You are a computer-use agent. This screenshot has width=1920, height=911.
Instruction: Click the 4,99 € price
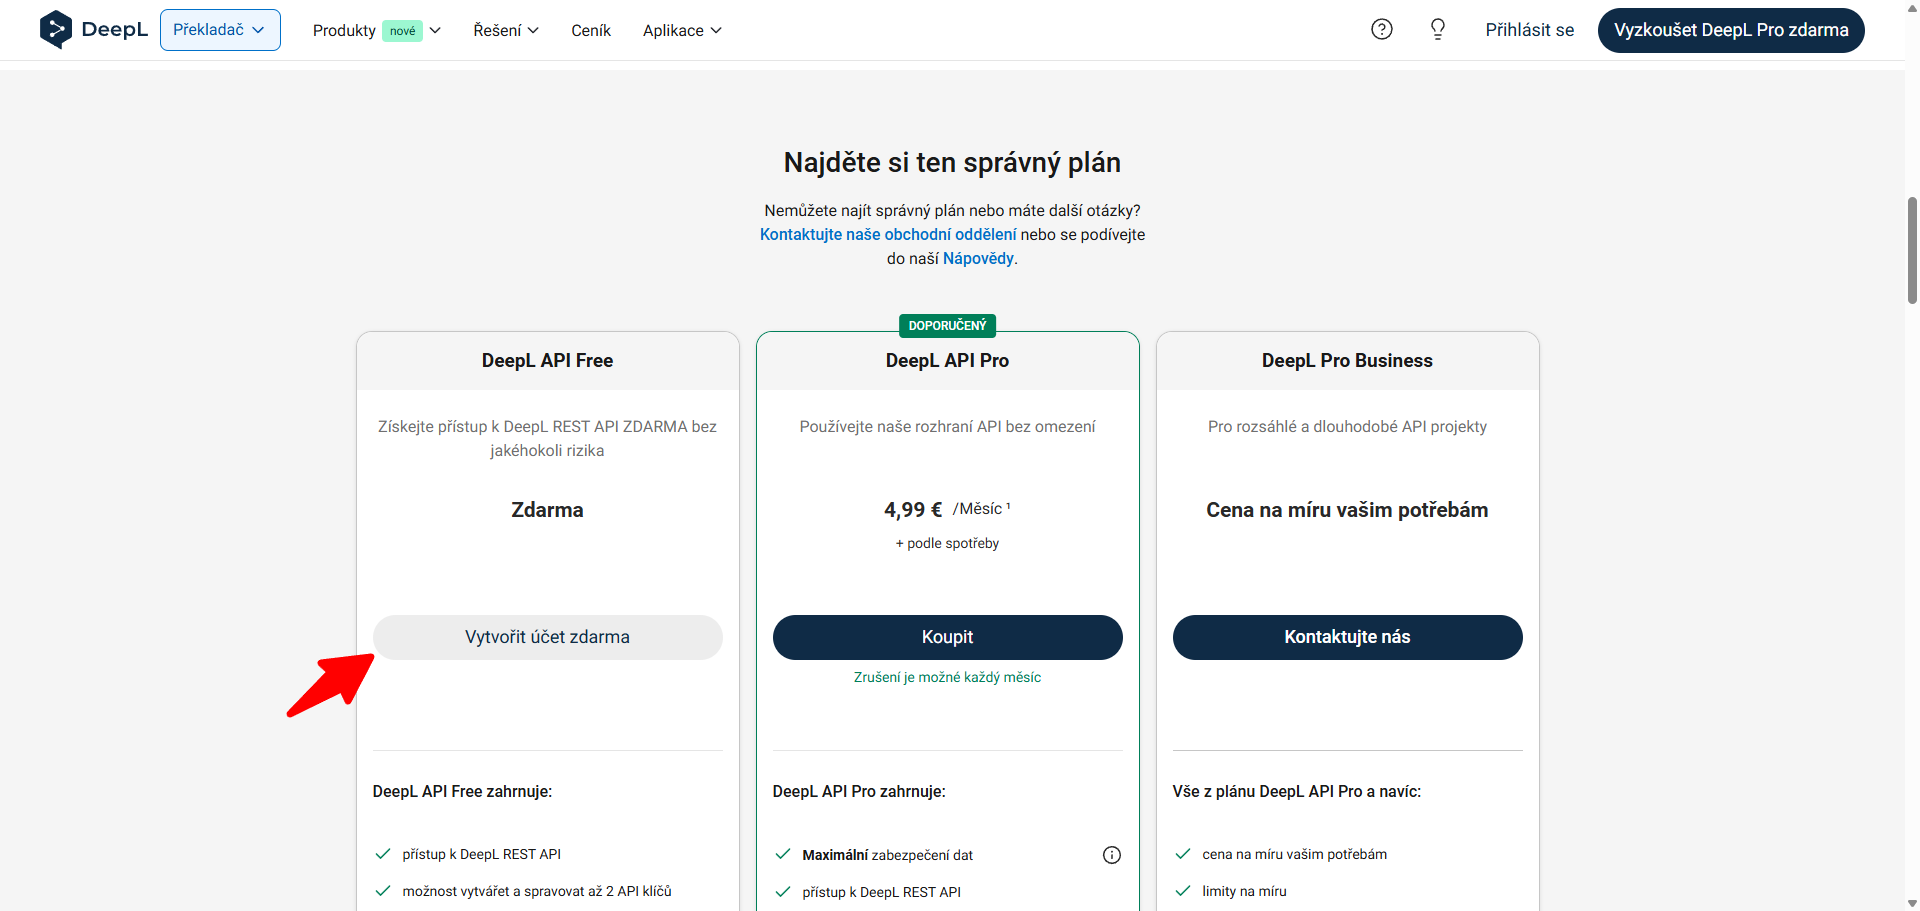913,510
